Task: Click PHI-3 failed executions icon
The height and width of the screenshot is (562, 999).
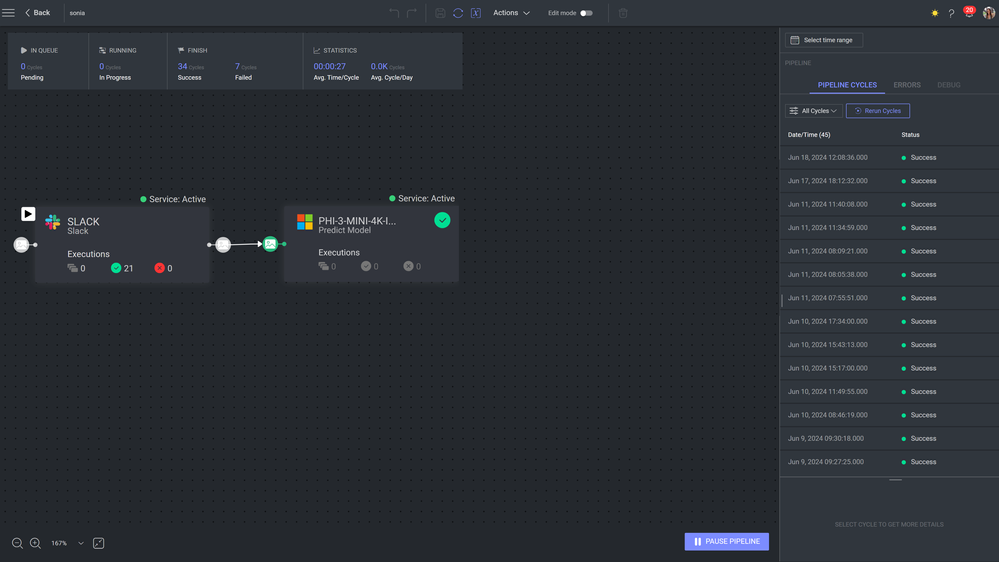Action: click(408, 266)
